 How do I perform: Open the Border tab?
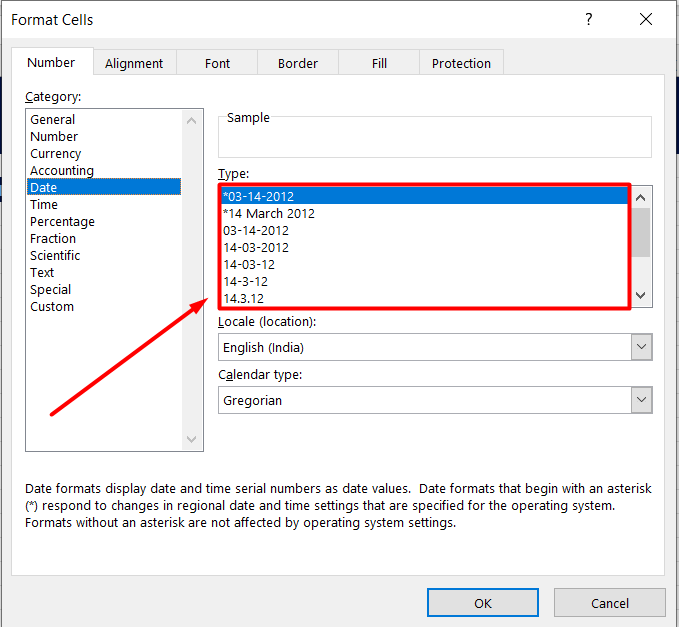pos(298,63)
